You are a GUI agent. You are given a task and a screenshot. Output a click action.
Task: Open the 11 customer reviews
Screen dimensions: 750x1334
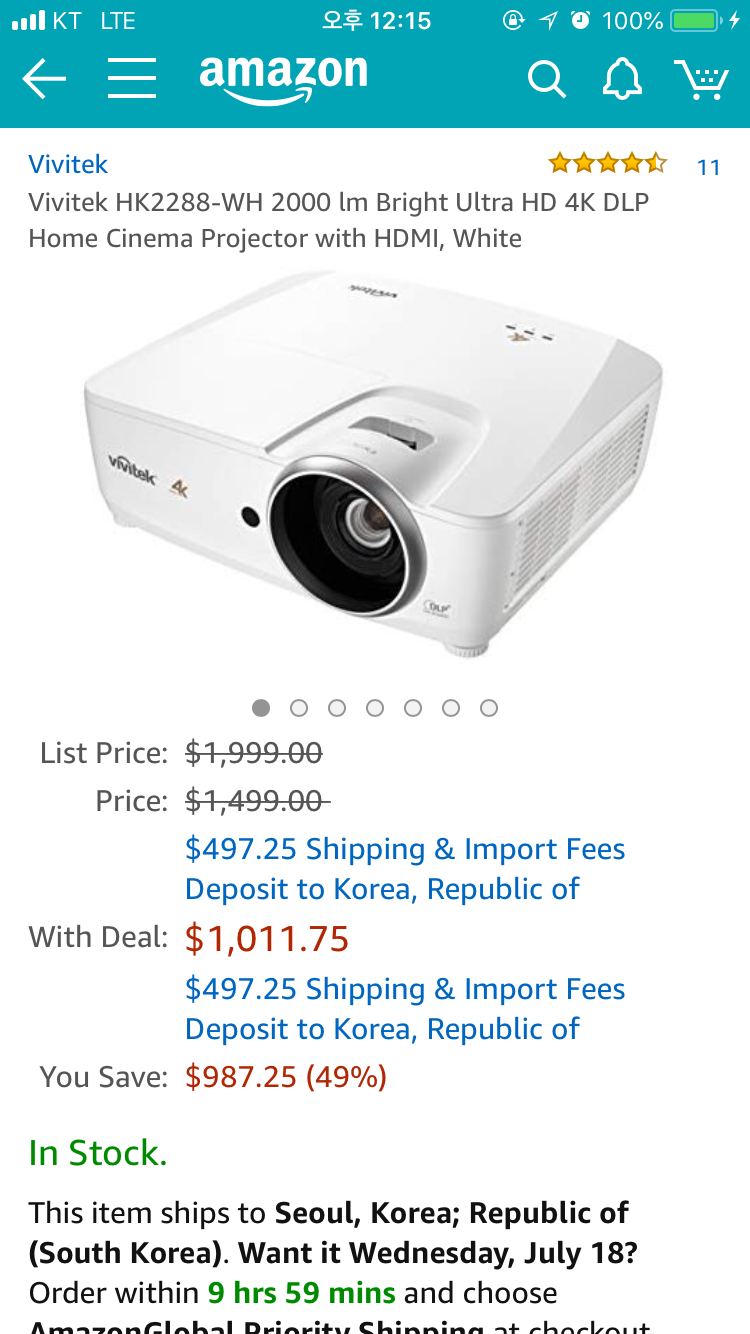click(709, 167)
